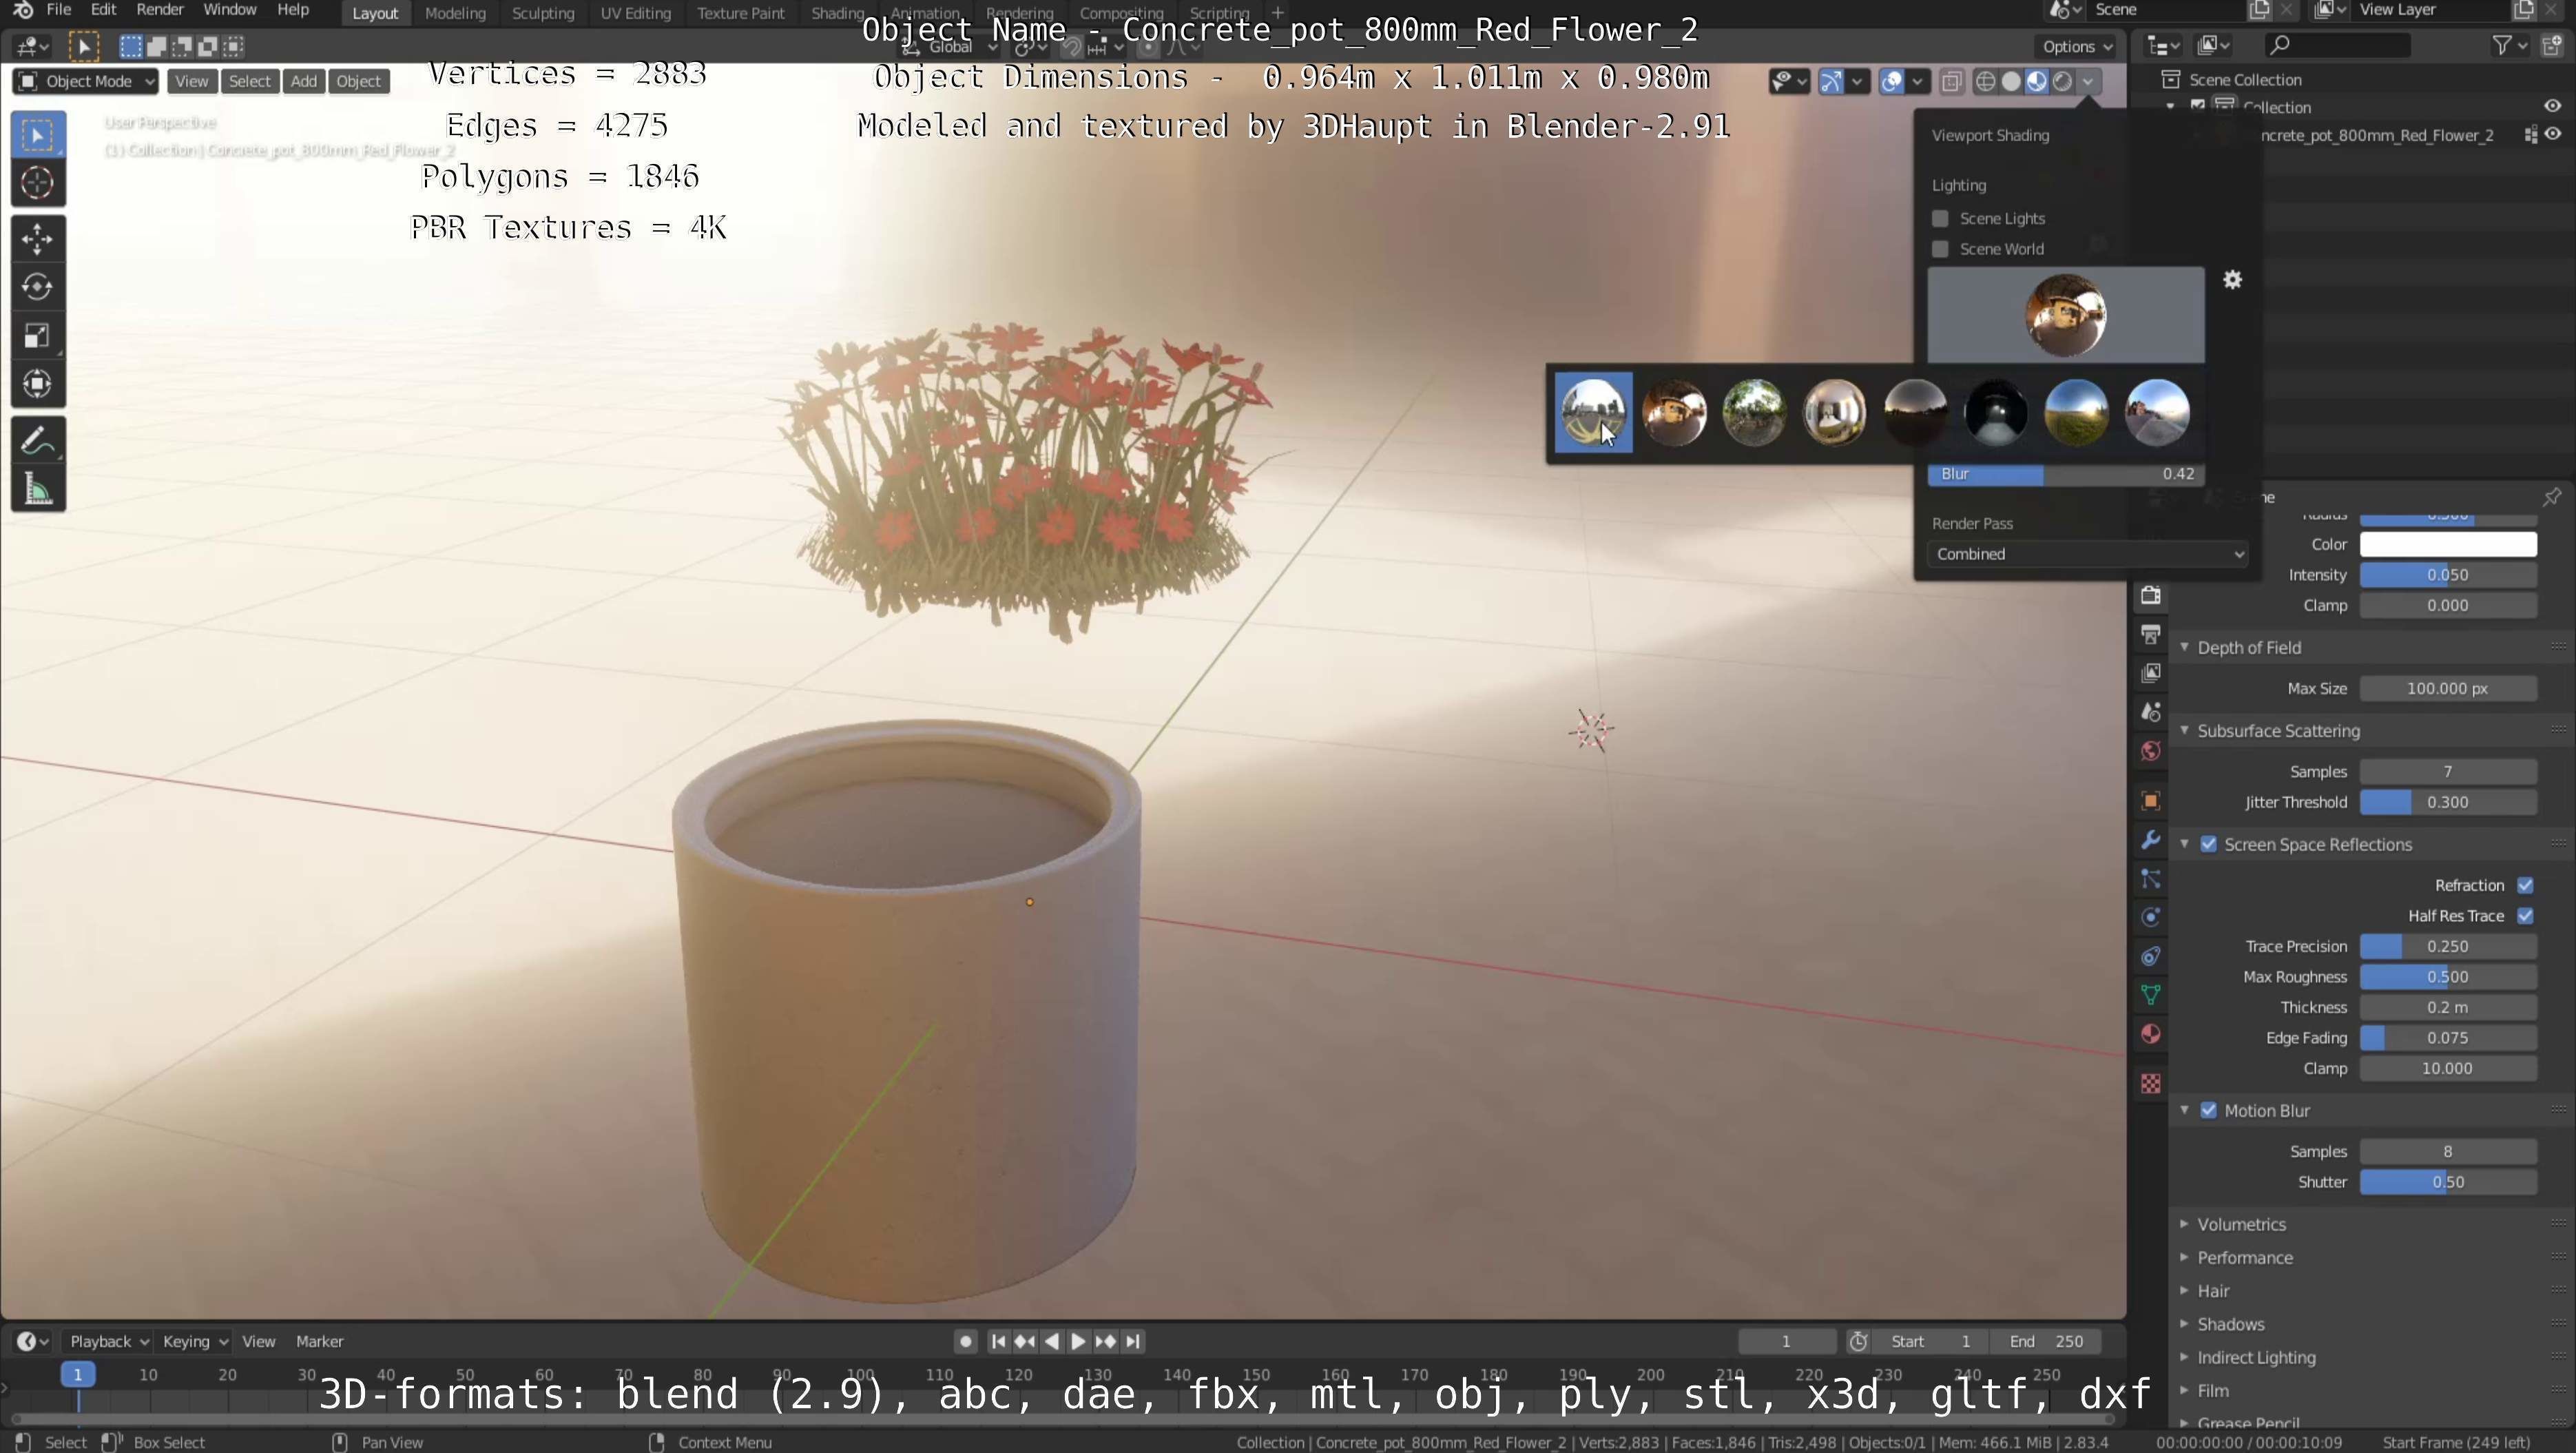Open HDRI settings gear in Viewport Shading

click(2232, 280)
